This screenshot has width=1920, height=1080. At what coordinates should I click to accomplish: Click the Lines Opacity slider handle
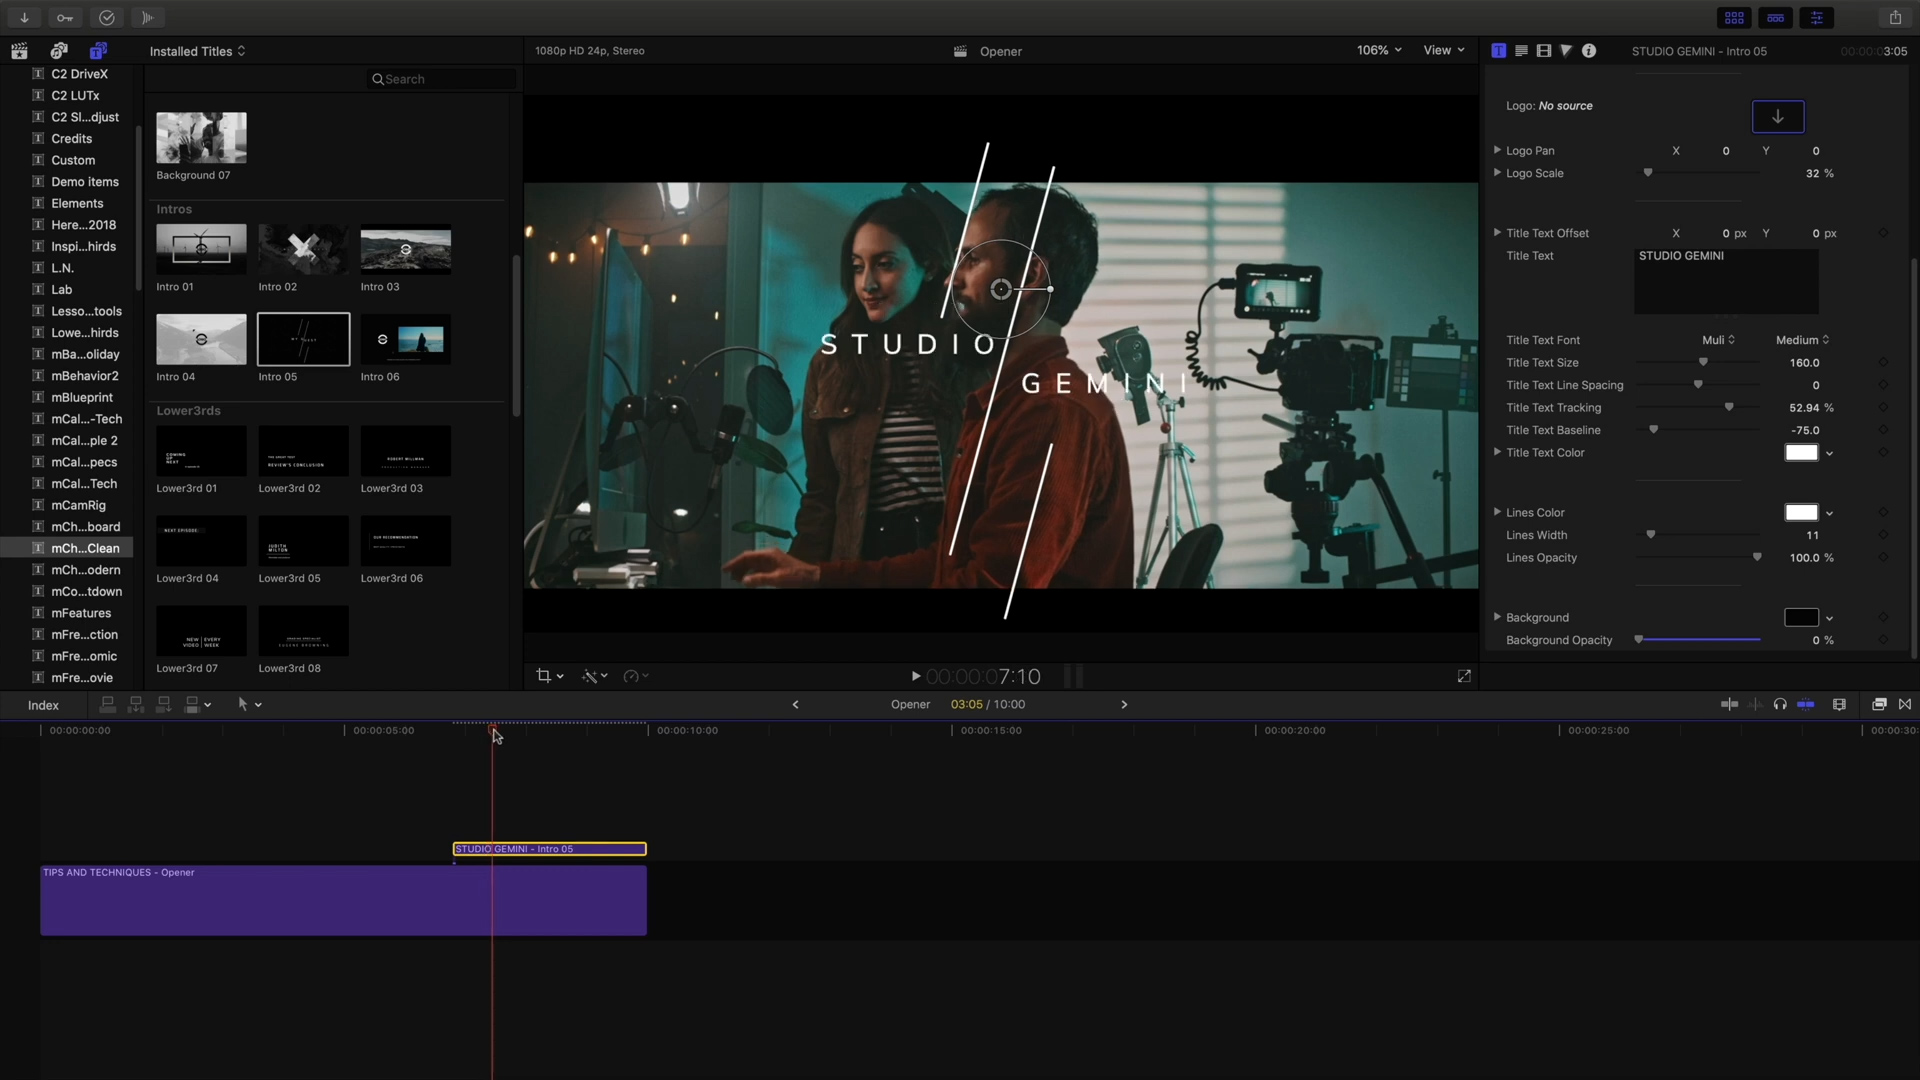pos(1757,557)
